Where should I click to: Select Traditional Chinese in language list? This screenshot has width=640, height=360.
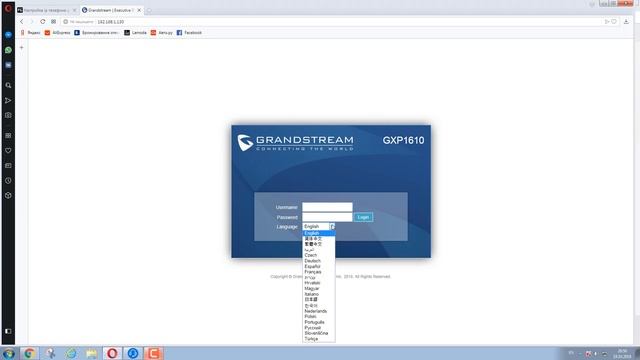click(x=319, y=244)
